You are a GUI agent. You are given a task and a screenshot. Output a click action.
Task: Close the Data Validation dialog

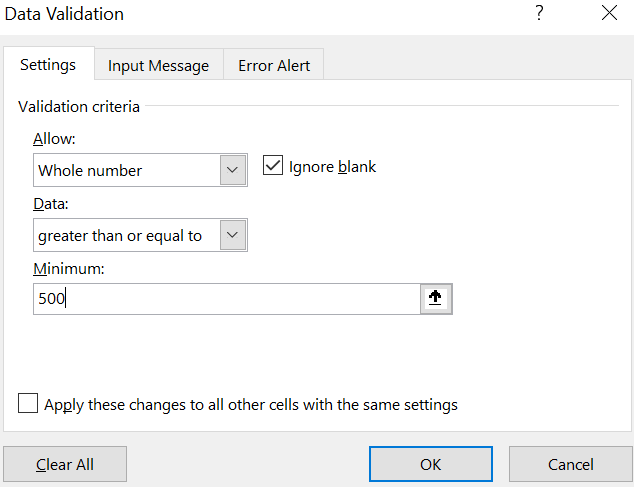609,14
